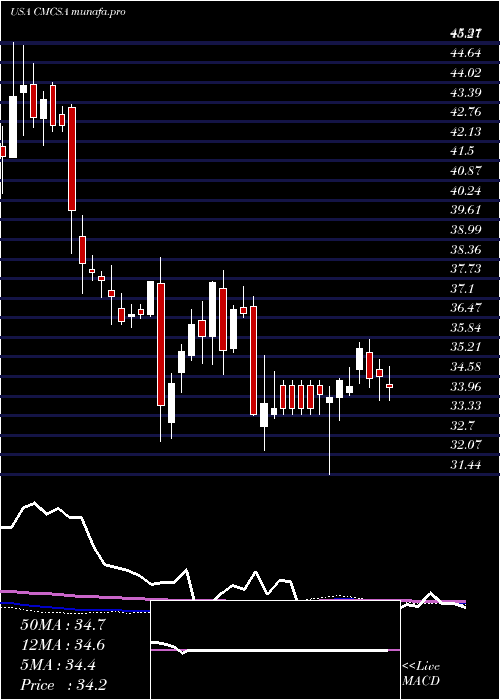Click the 39.61 price axis label
500x700 pixels.
(x=466, y=210)
